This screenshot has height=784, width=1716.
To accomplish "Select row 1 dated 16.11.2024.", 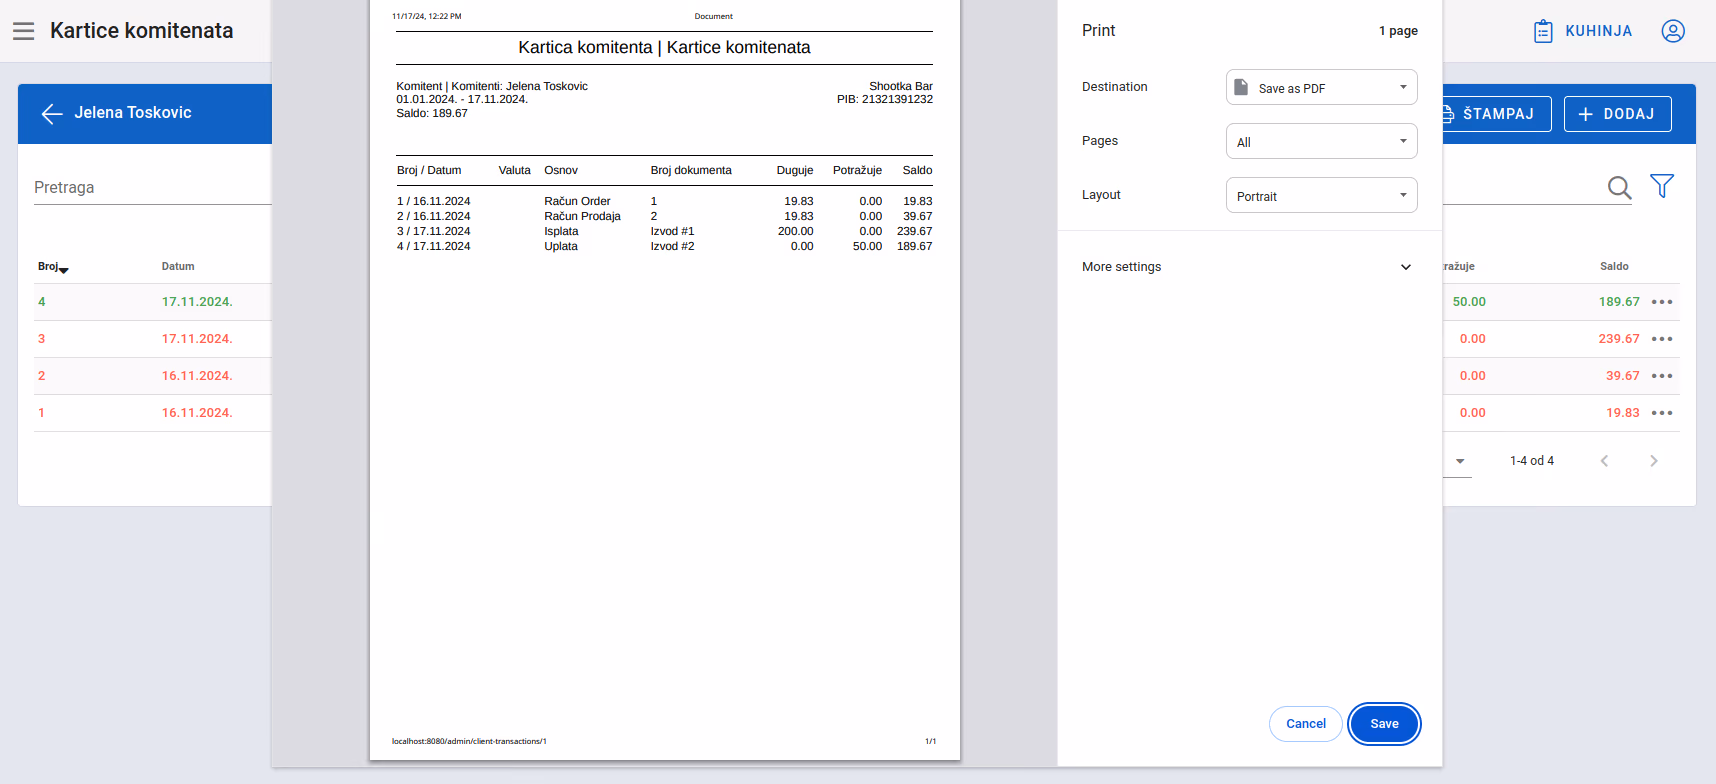I will click(x=152, y=413).
